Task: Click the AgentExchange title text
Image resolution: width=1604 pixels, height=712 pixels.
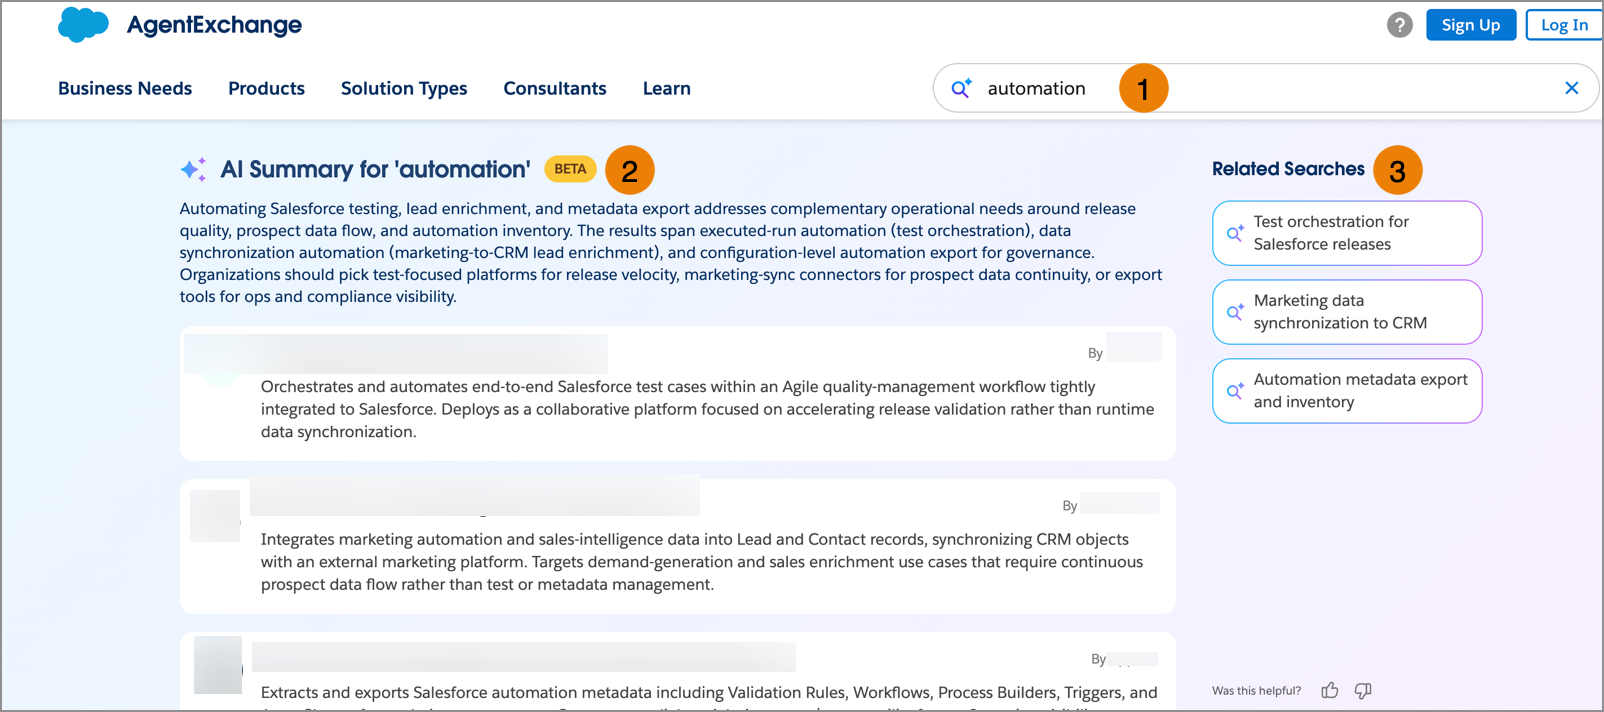Action: 214,25
